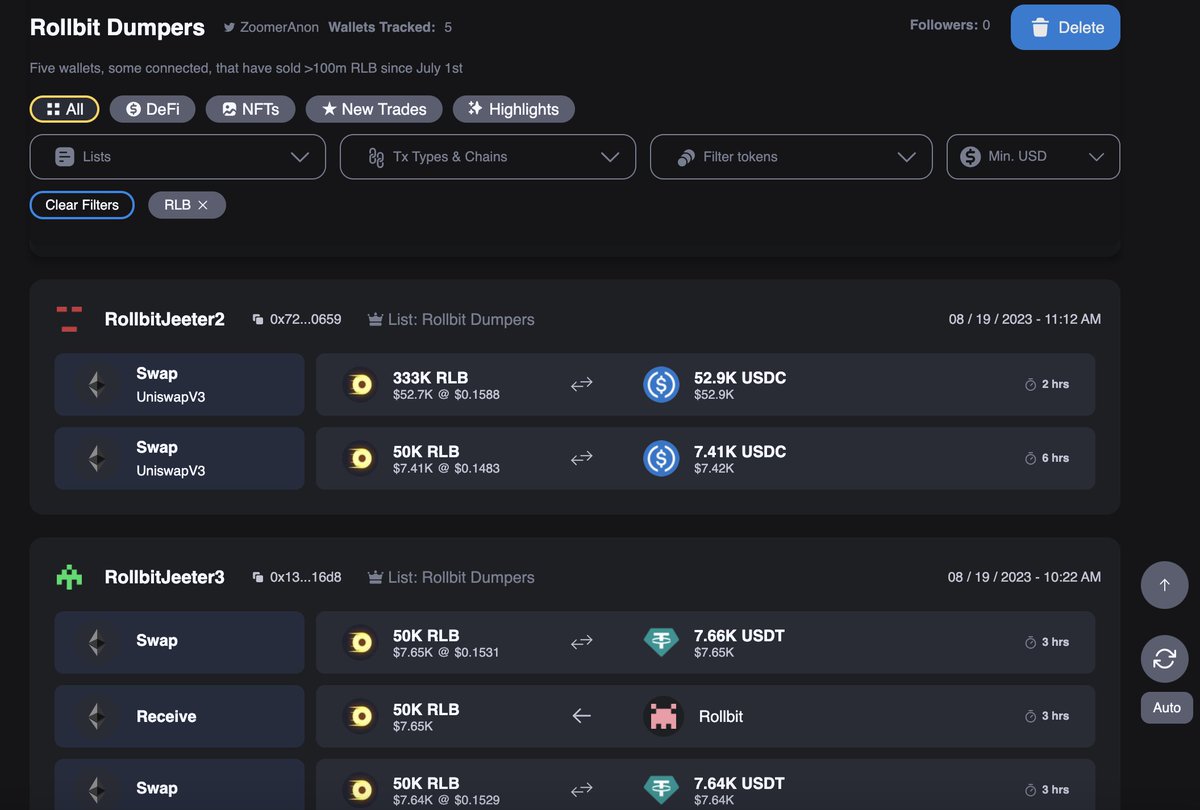Open the Lists dropdown

click(178, 157)
